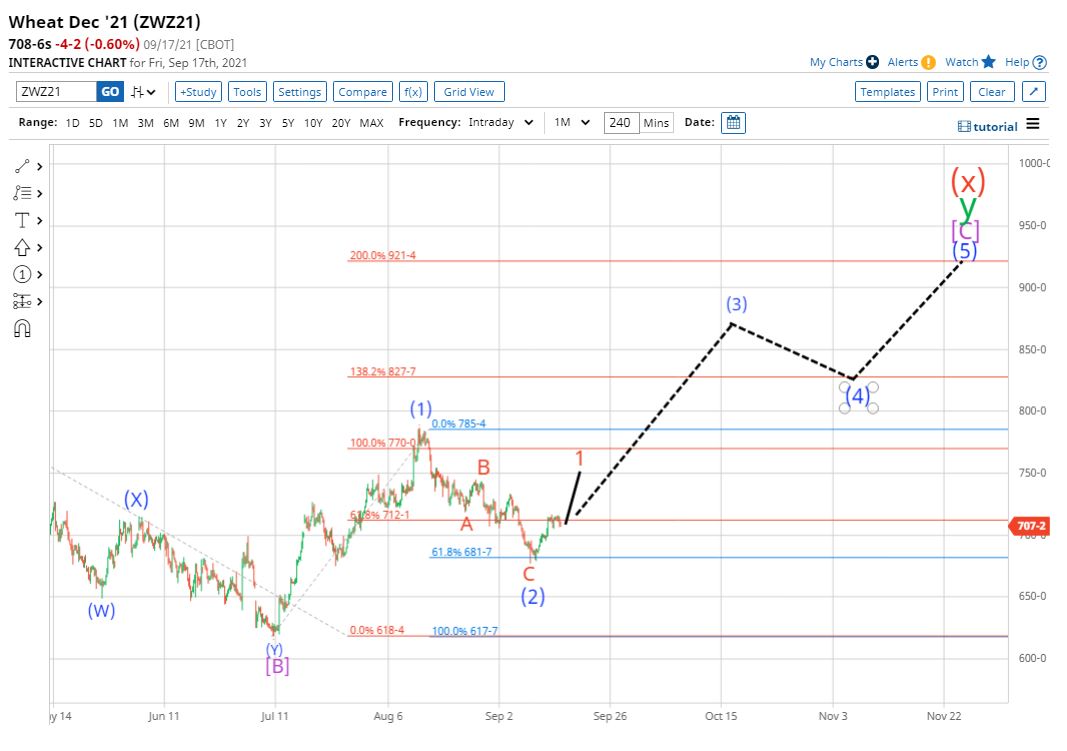Select the 2Y range

pos(243,123)
